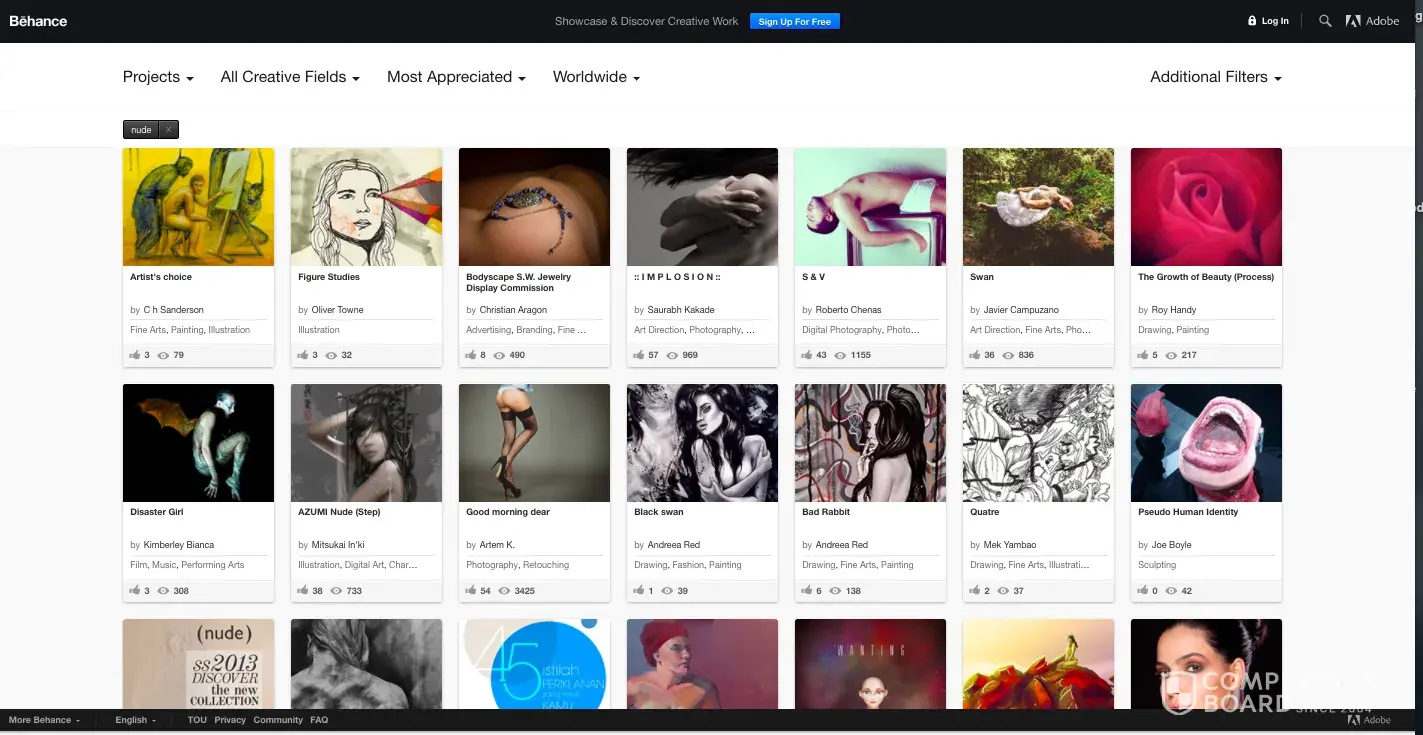Click views eye icon on Good morning dear
The width and height of the screenshot is (1423, 735).
[x=504, y=591]
